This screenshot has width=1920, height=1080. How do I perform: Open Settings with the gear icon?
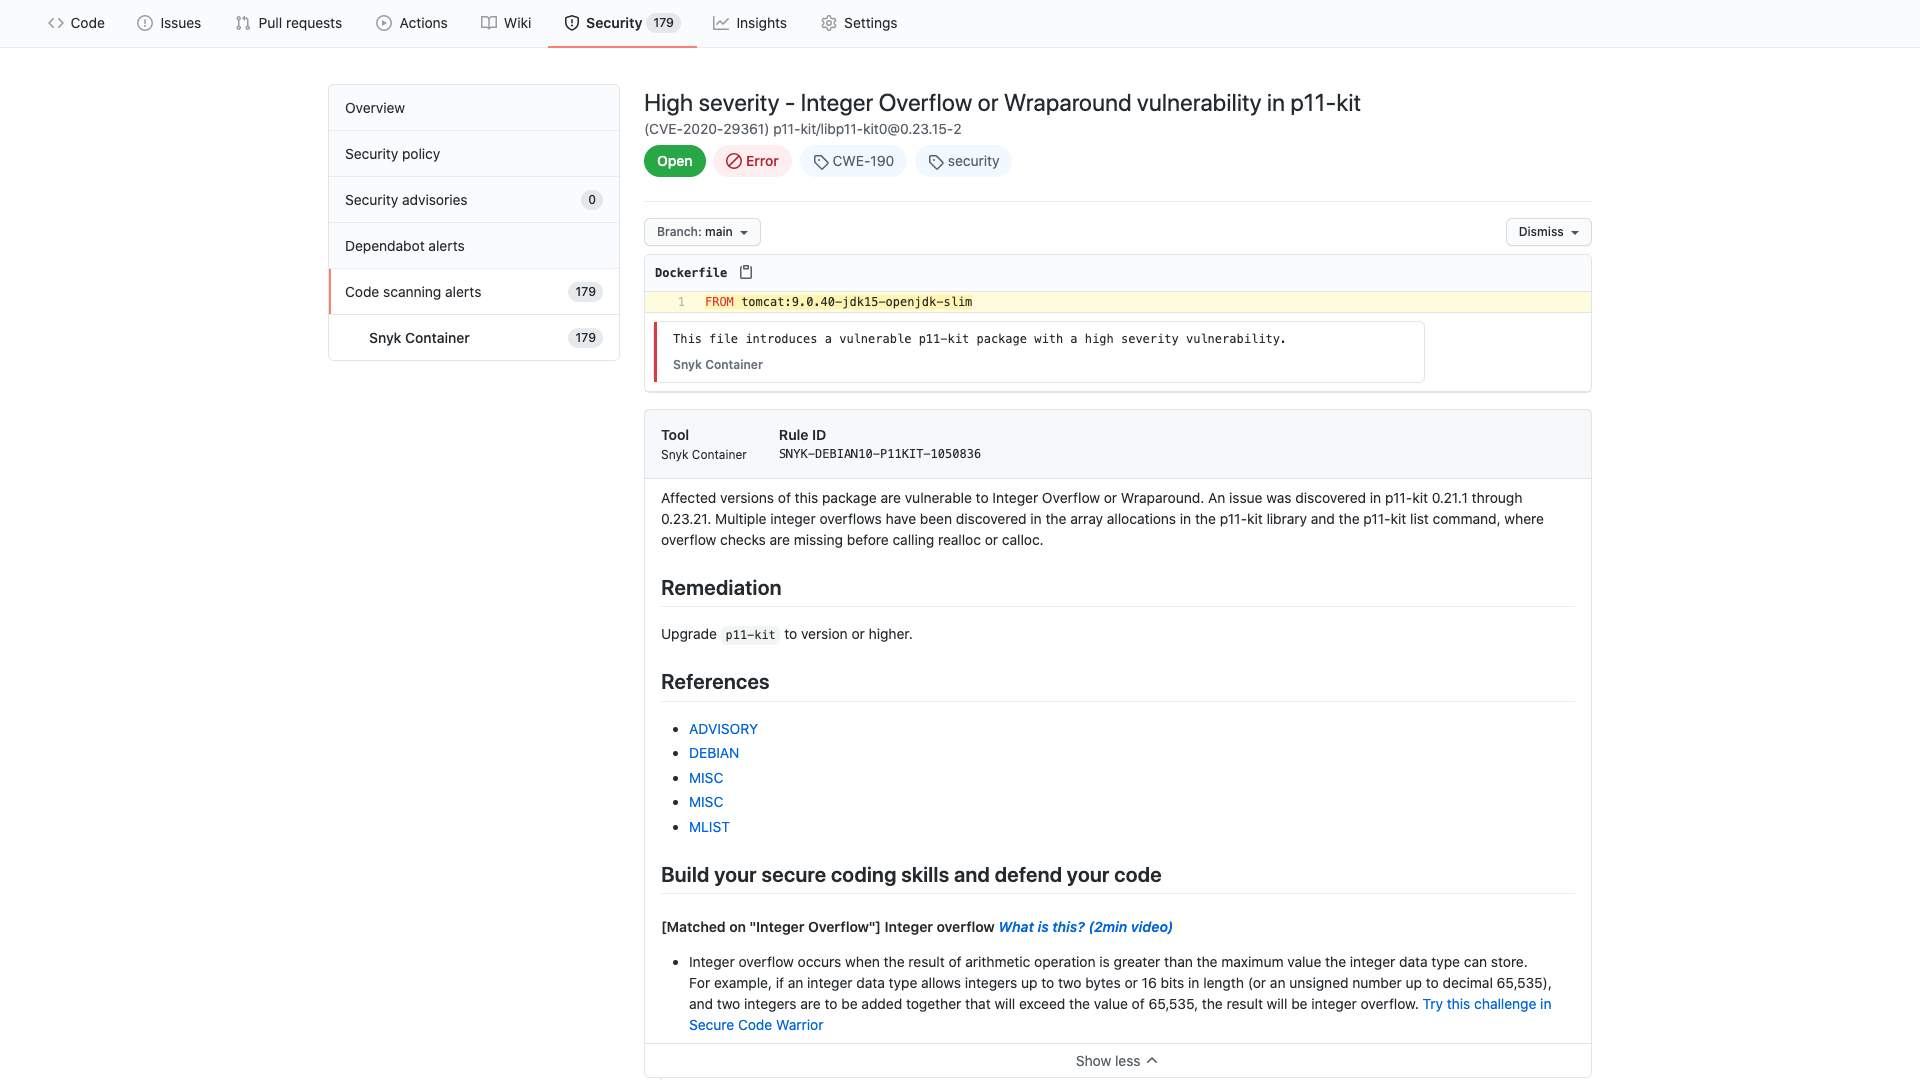[829, 22]
